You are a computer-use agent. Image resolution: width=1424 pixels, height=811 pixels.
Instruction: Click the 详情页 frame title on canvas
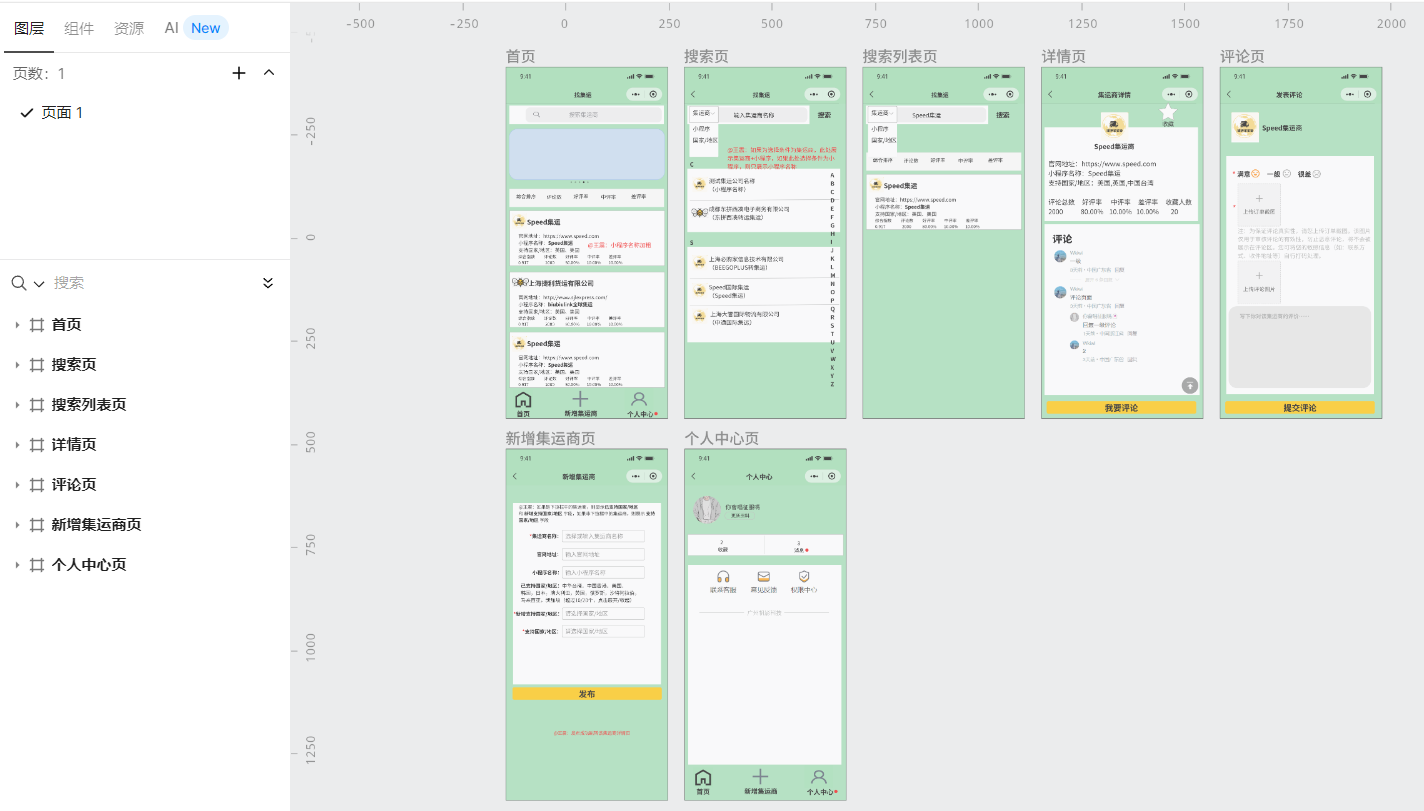1063,57
